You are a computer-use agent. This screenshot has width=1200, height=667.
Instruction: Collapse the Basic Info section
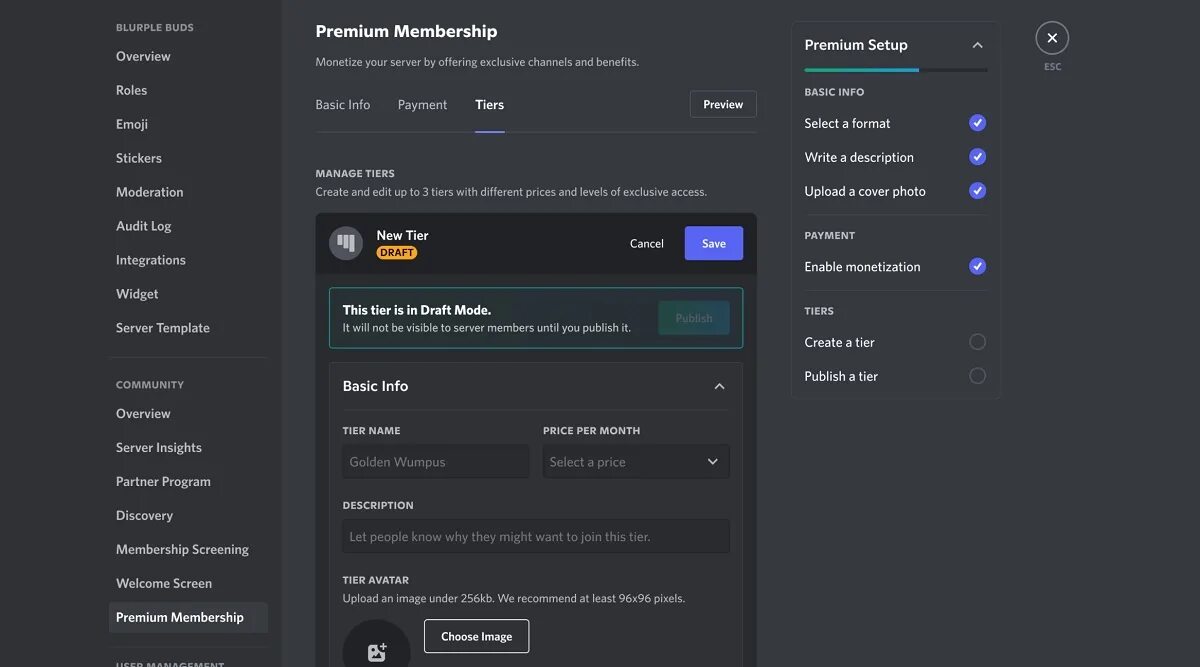pyautogui.click(x=719, y=386)
